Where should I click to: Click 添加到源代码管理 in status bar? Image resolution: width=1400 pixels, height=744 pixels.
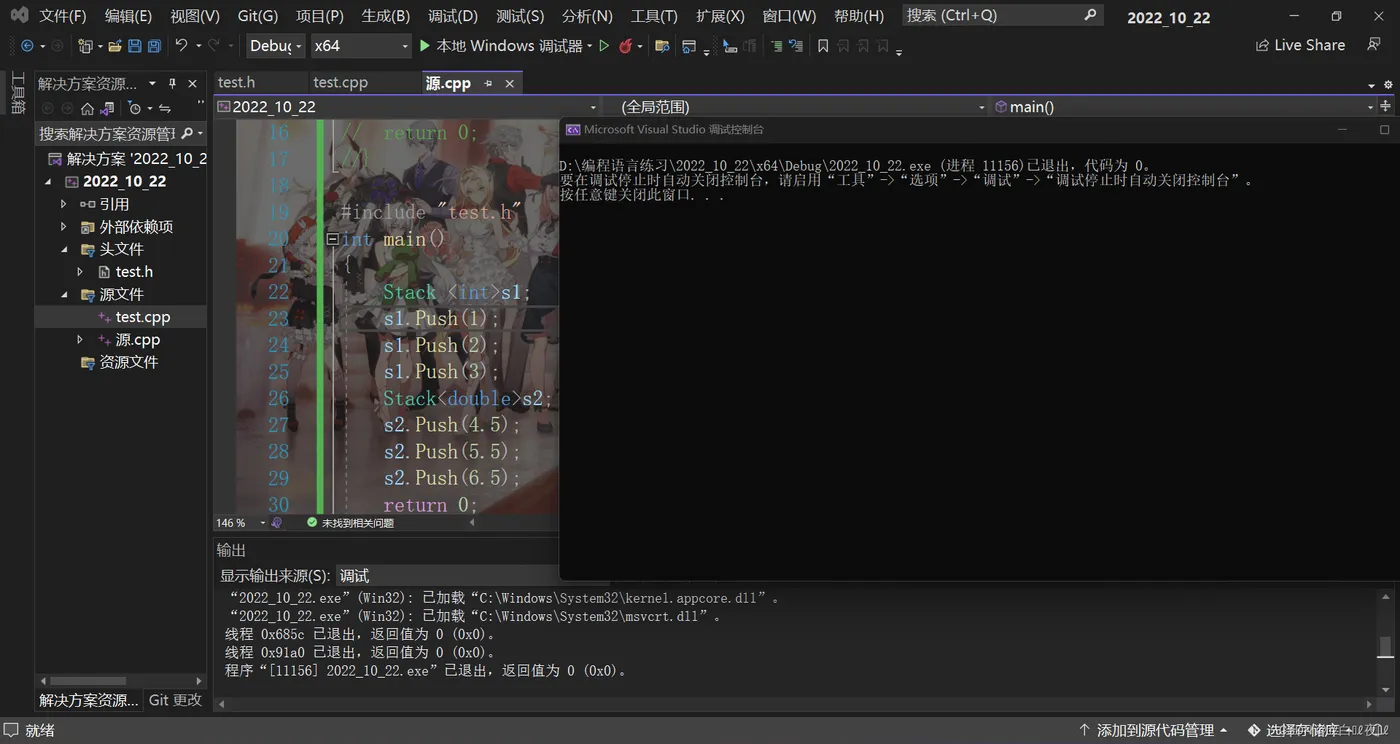point(1154,731)
